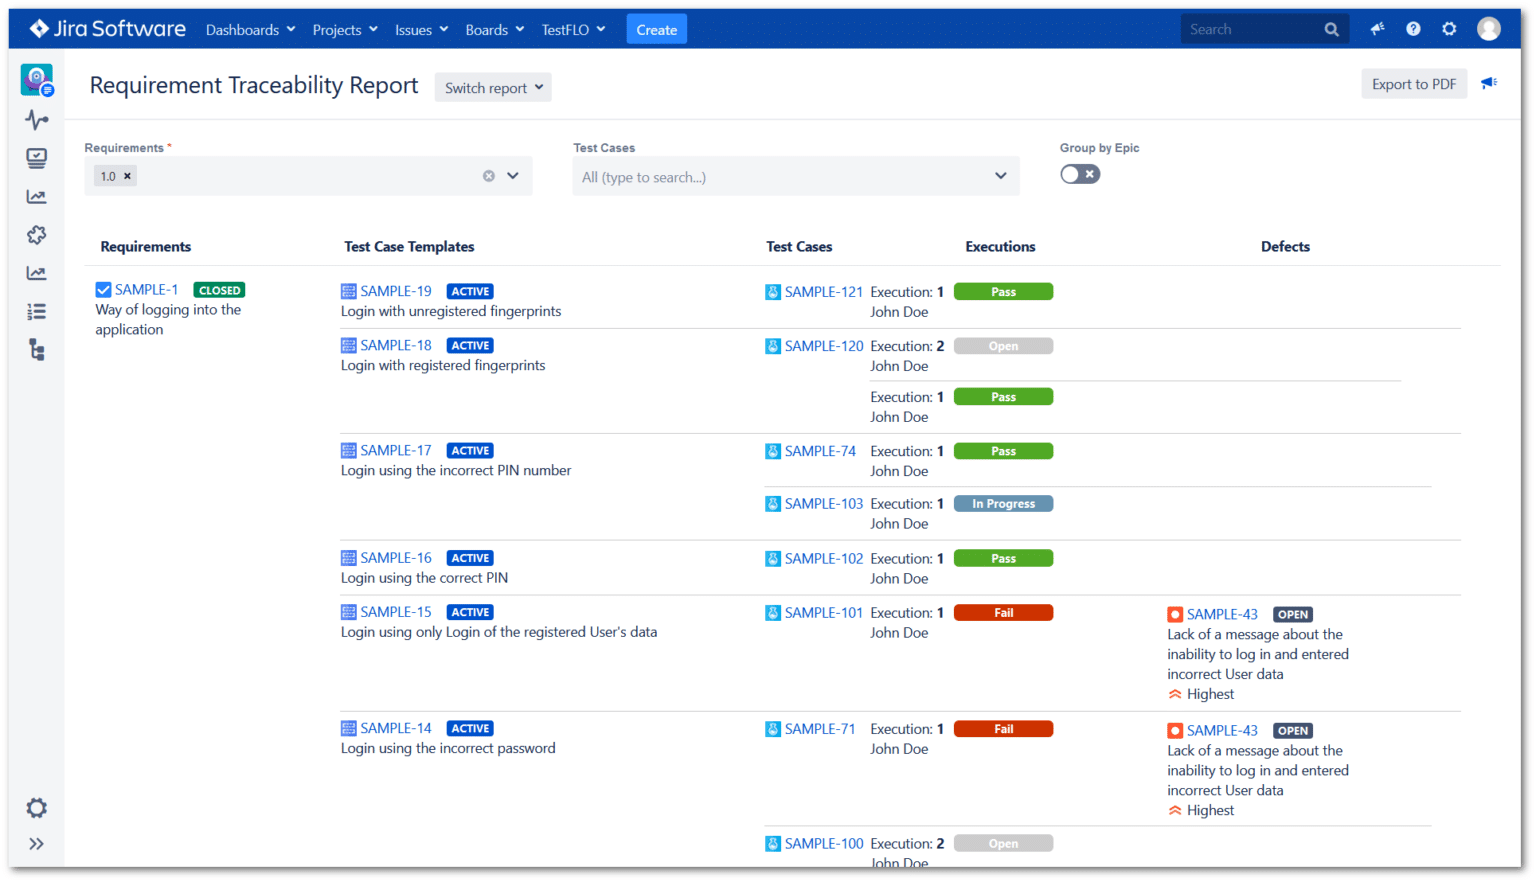Viewport: 1536px width, 882px height.
Task: Clear all selections in Requirements field
Action: [489, 176]
